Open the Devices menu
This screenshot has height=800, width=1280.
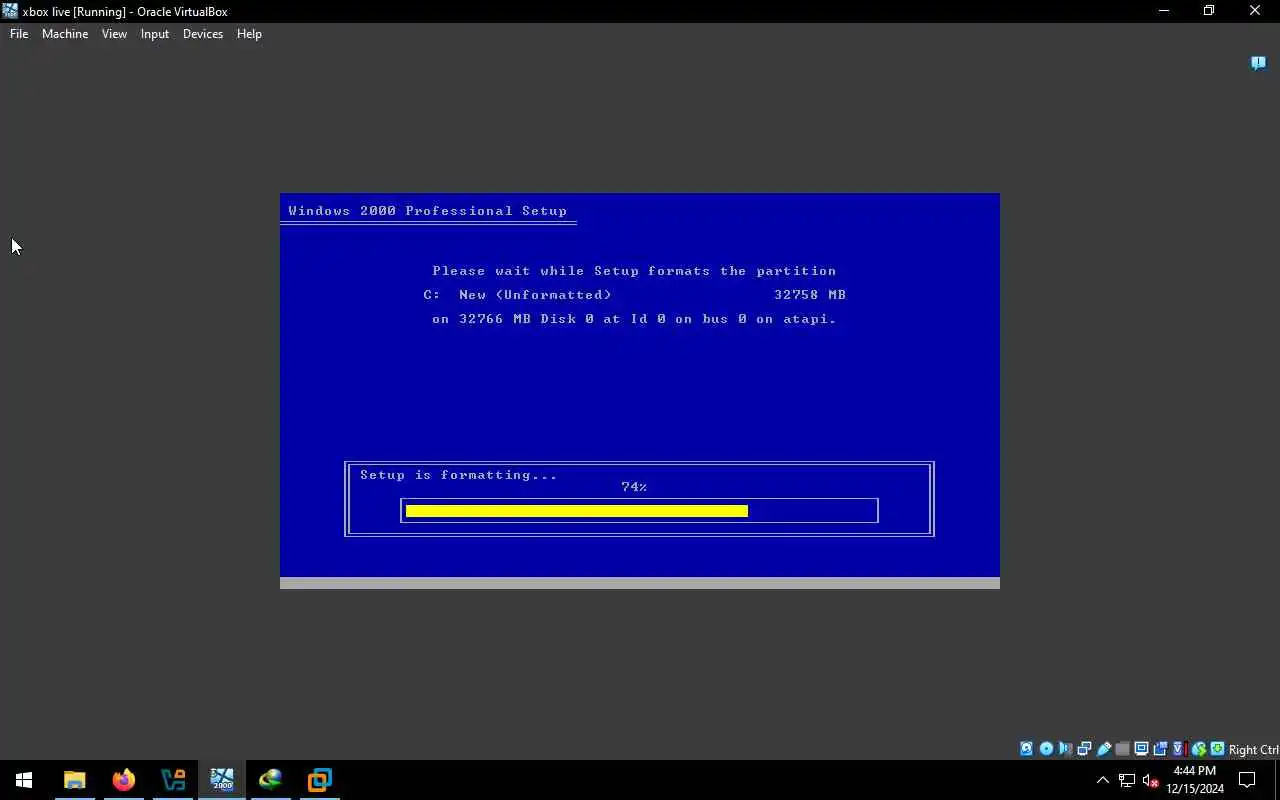click(203, 34)
